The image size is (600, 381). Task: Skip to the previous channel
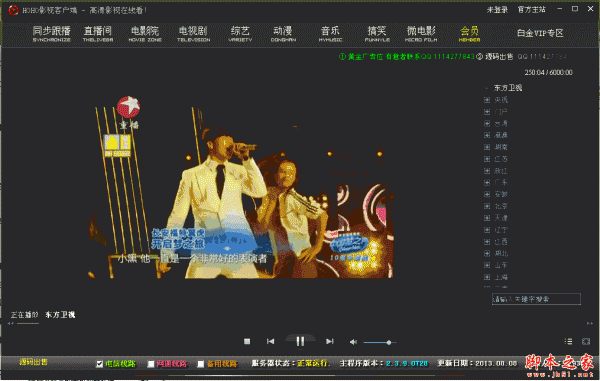click(x=271, y=341)
